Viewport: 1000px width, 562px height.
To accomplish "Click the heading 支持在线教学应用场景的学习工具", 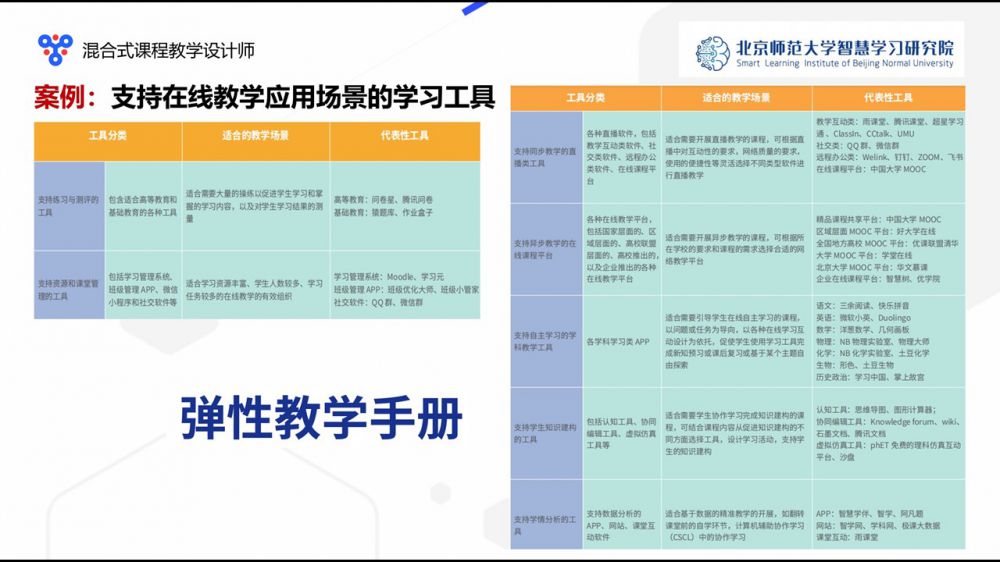I will pyautogui.click(x=303, y=98).
